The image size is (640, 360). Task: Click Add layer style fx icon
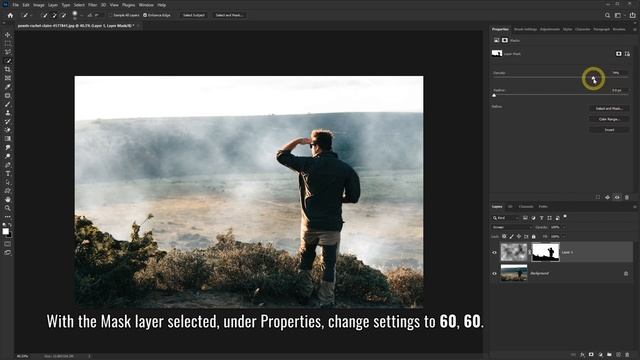(x=582, y=355)
